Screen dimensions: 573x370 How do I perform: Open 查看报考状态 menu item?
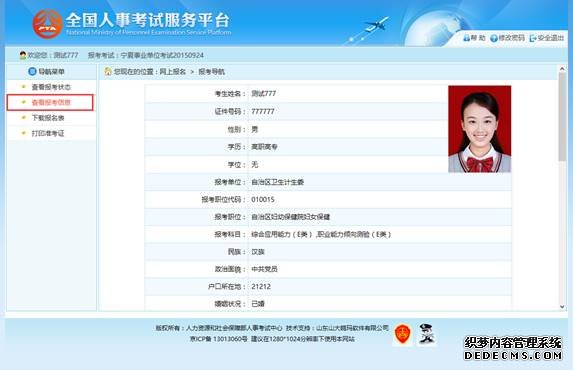[51, 87]
